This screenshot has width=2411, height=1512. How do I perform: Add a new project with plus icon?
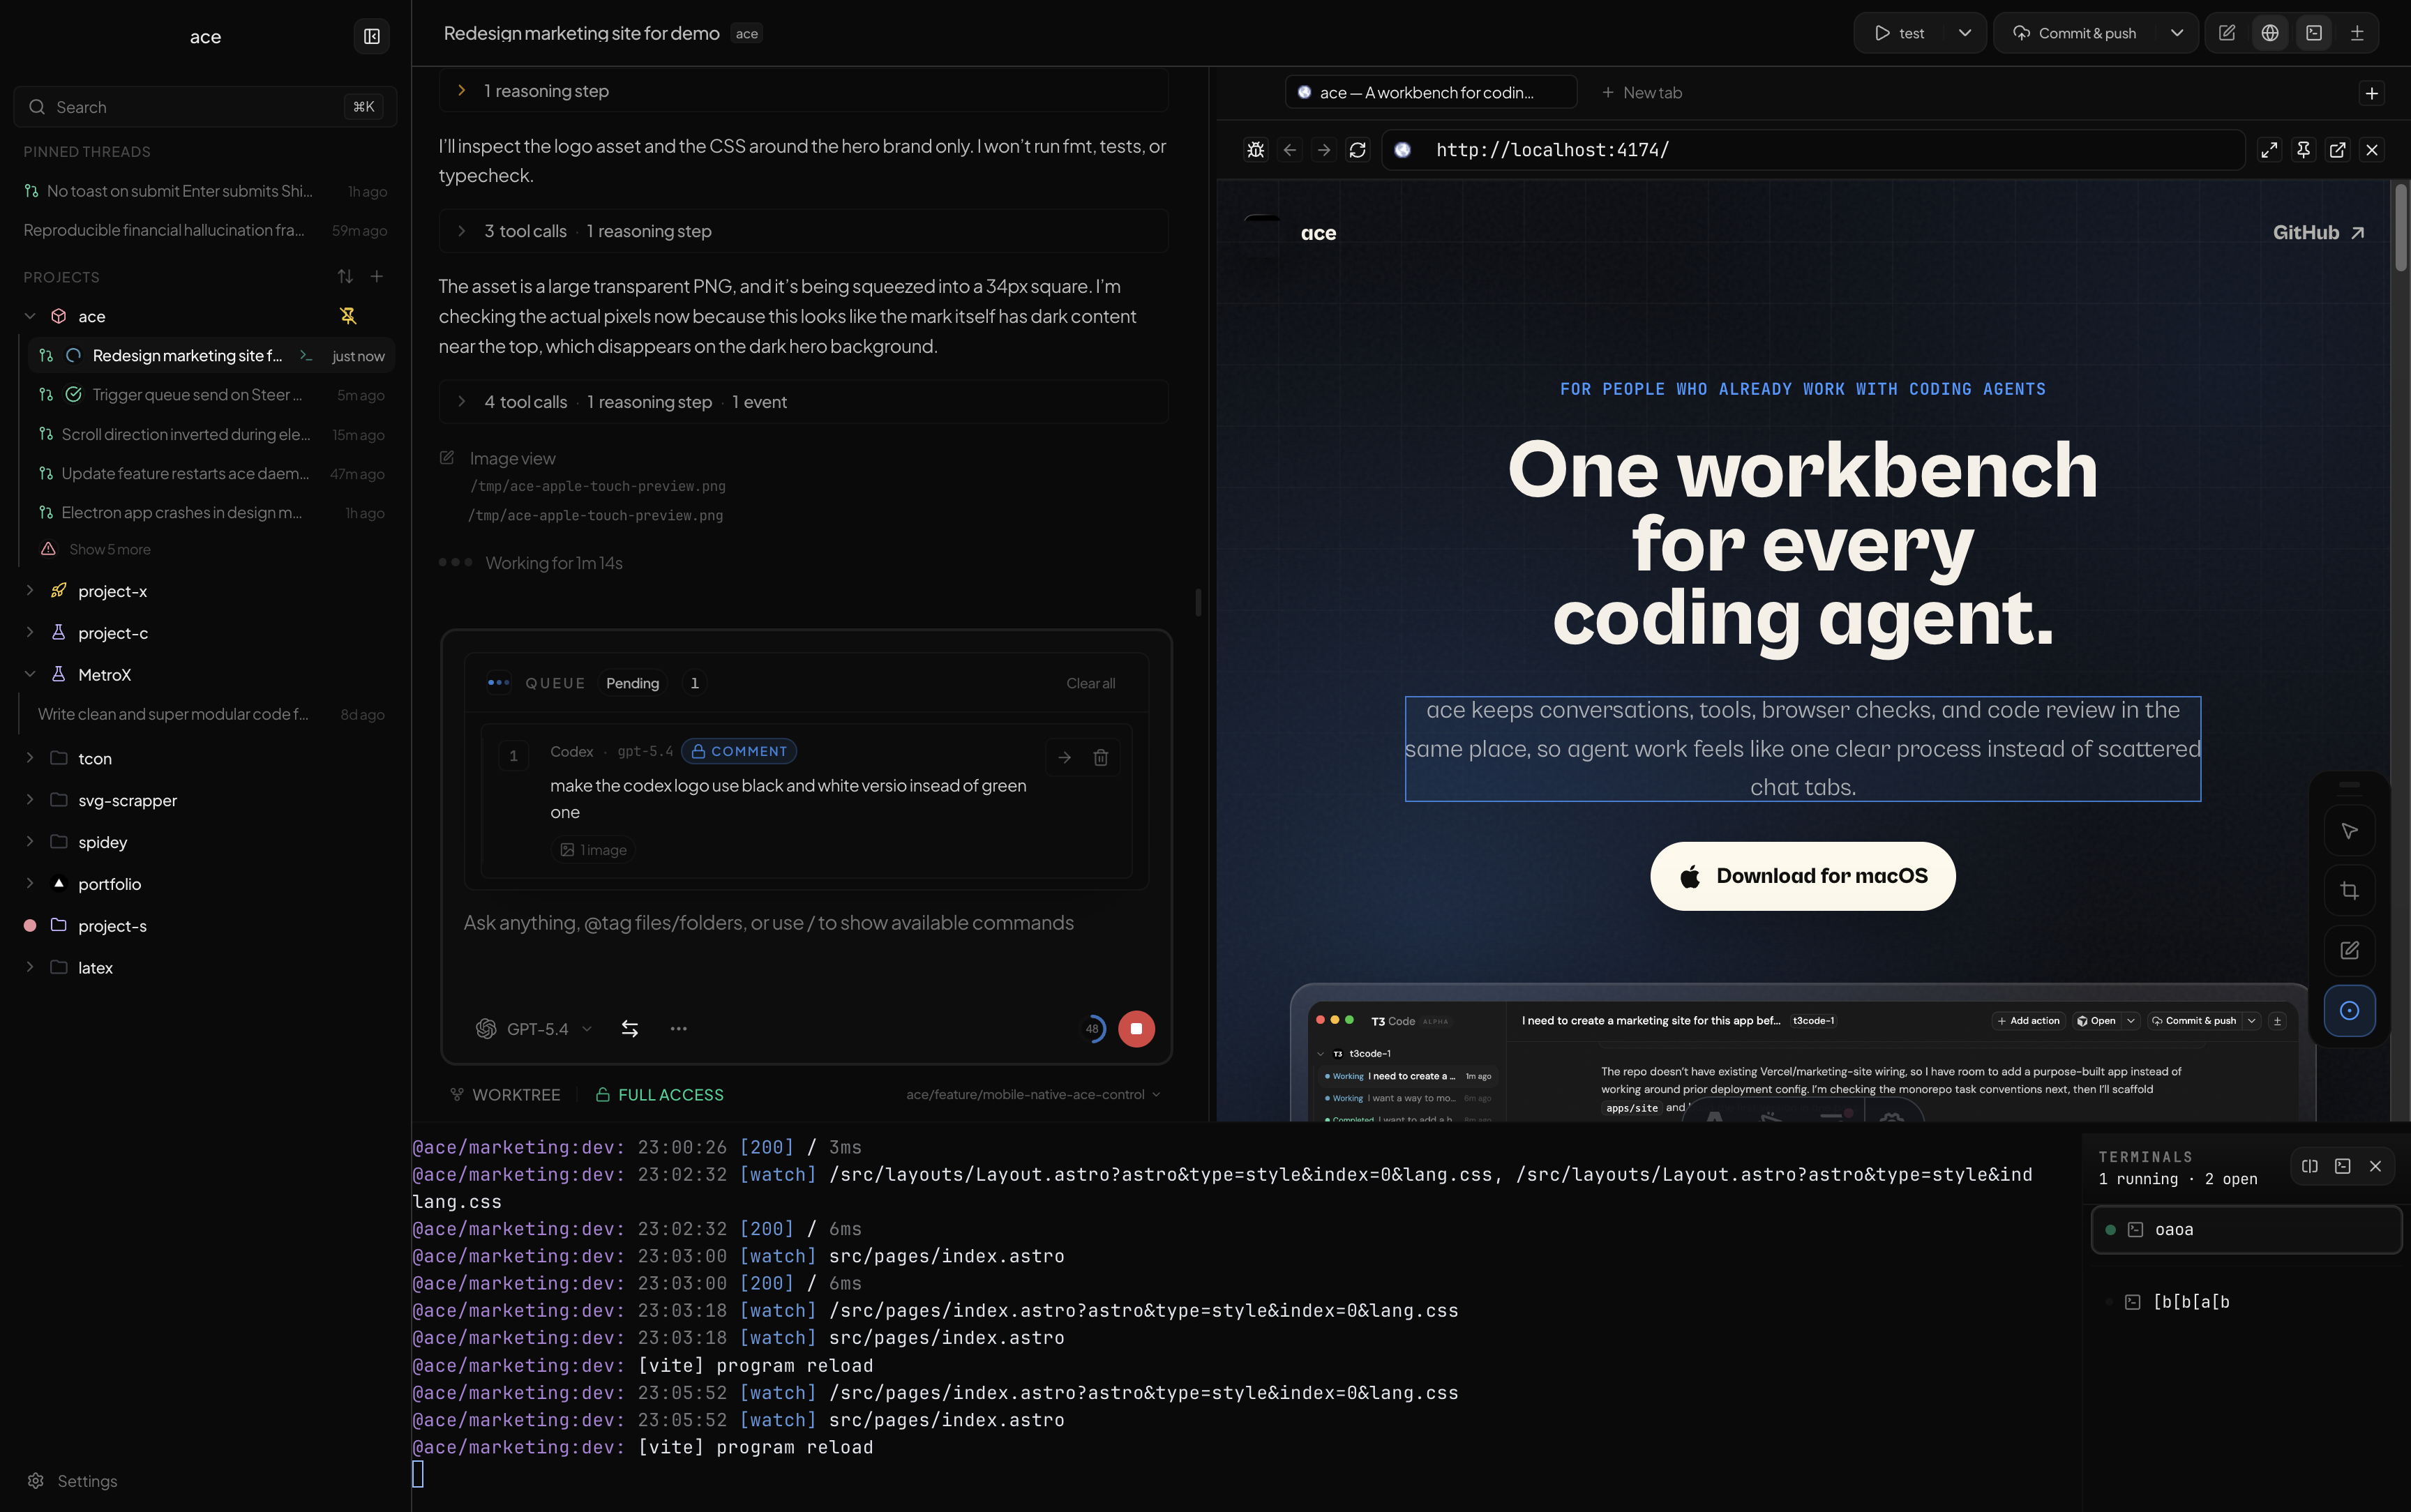pos(377,277)
